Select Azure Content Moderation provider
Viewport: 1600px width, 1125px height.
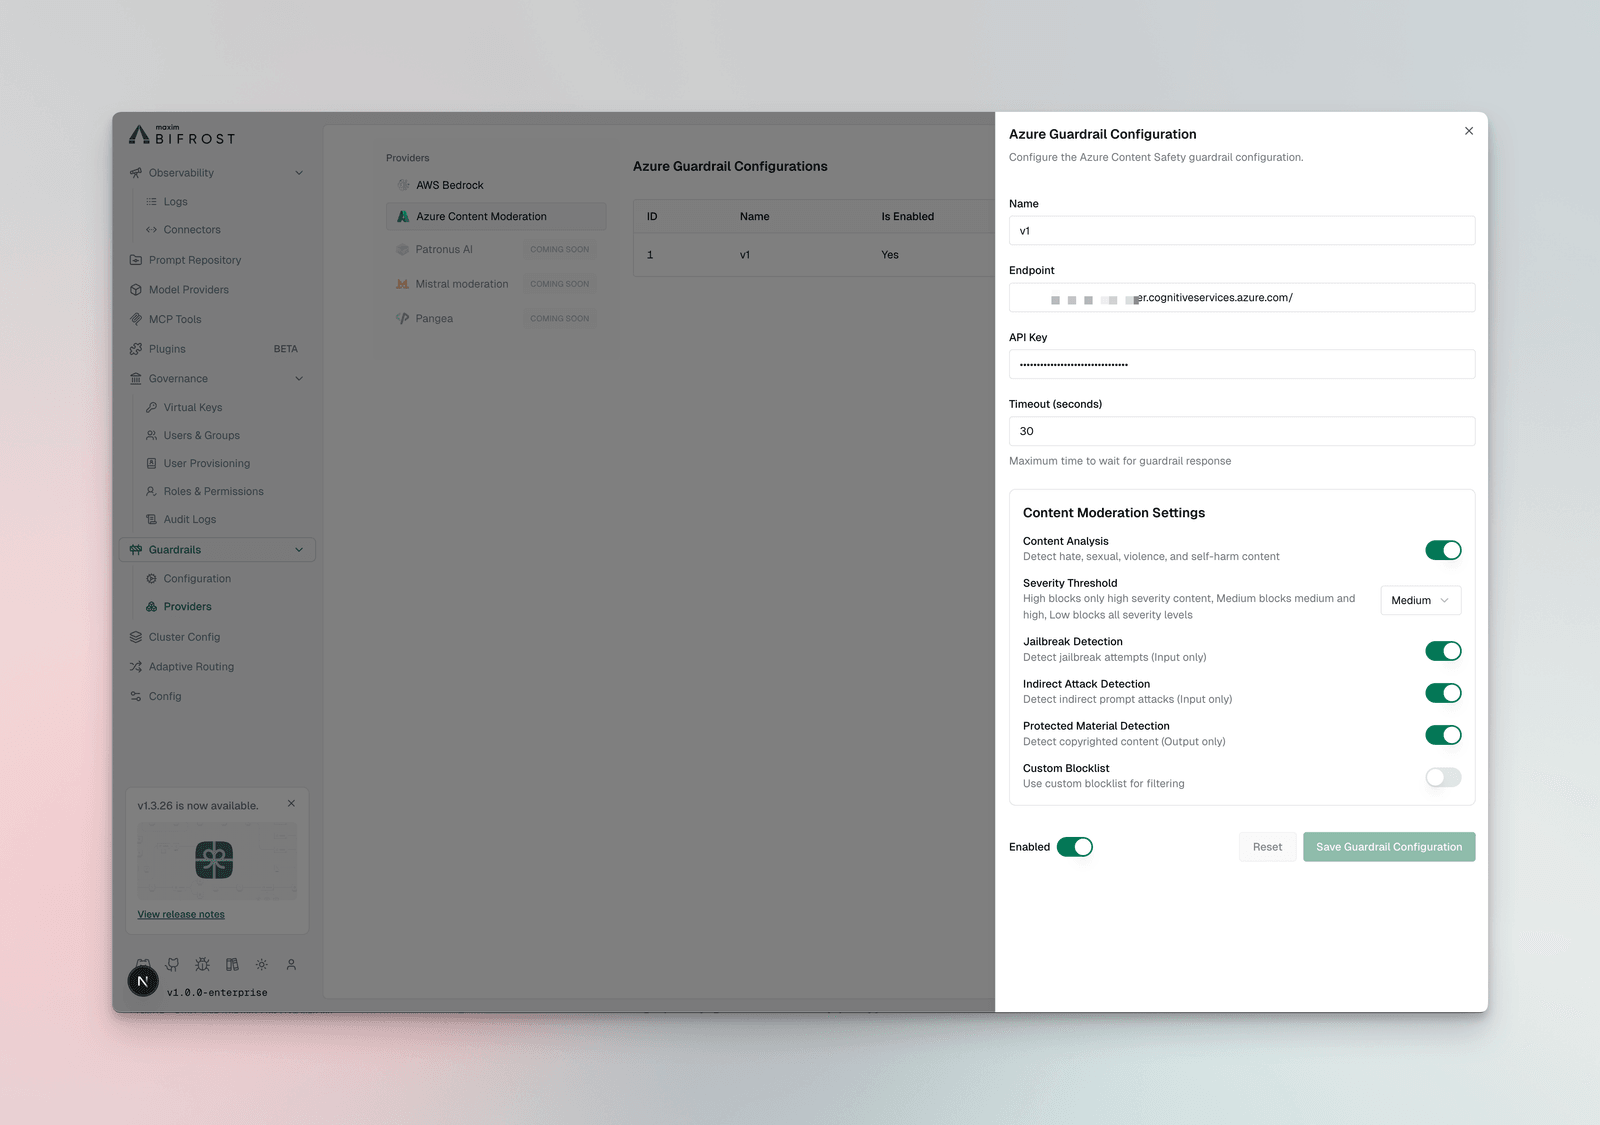point(496,216)
